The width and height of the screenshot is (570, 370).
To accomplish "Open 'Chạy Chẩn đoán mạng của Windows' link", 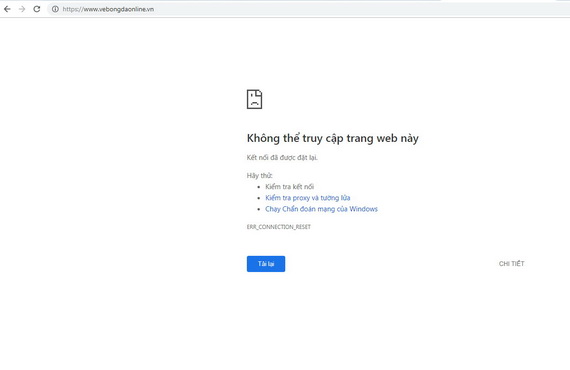I will [321, 209].
